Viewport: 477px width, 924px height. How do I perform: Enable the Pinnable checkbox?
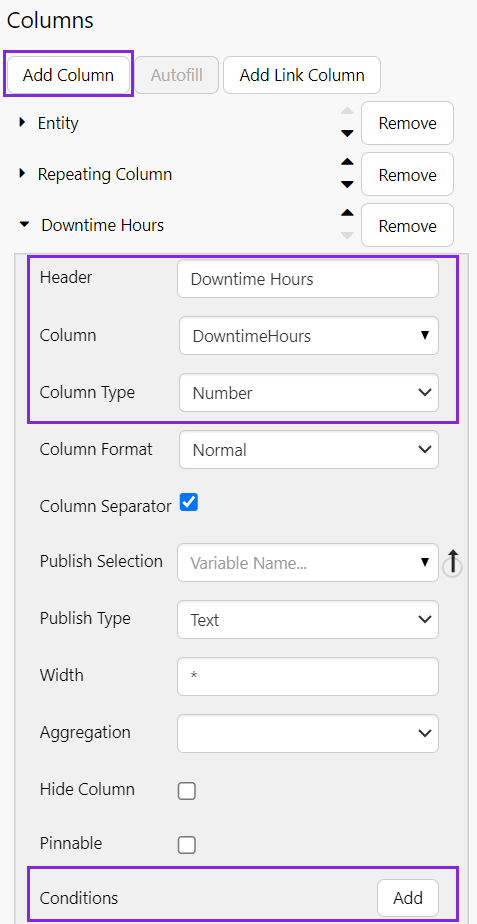tap(187, 845)
